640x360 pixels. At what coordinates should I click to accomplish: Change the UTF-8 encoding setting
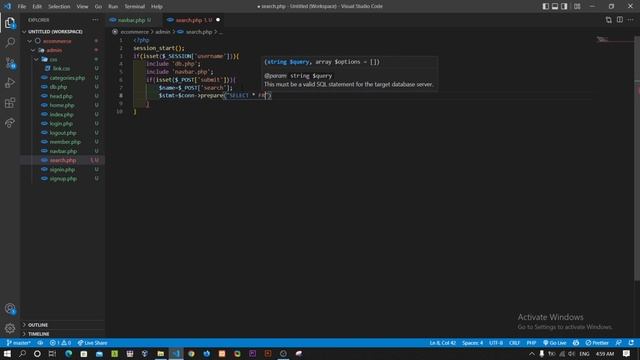click(x=496, y=343)
